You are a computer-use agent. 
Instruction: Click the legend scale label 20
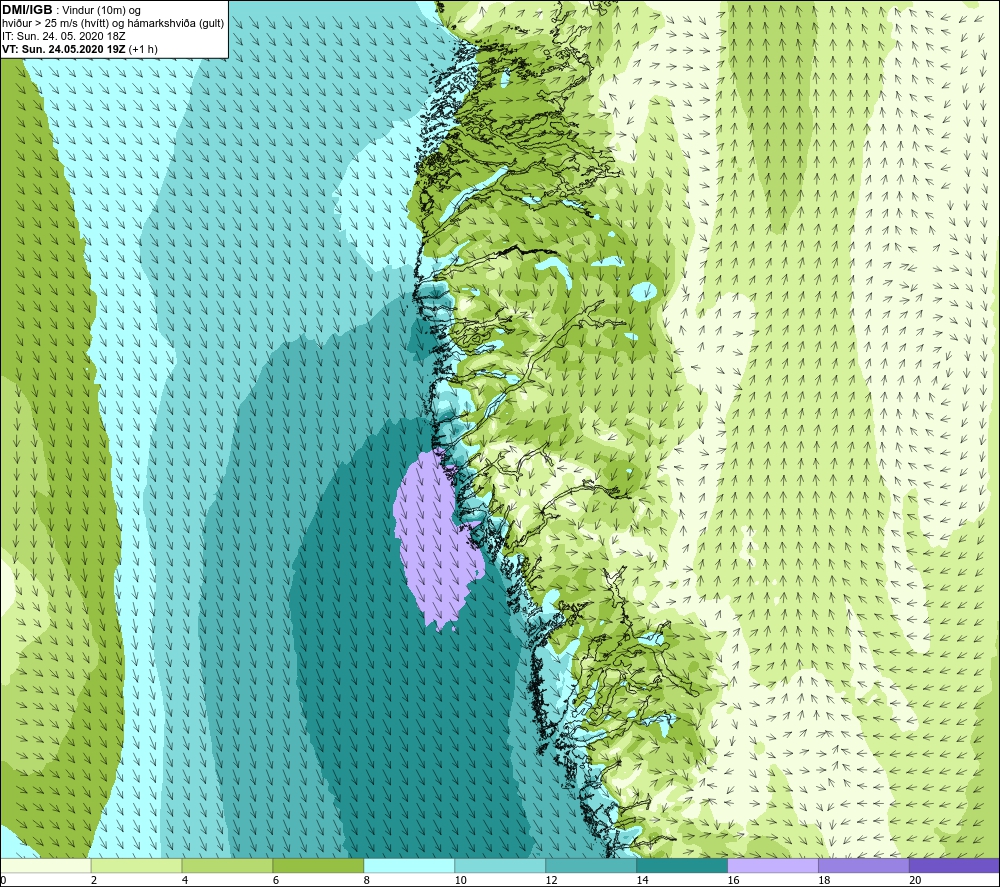[915, 880]
